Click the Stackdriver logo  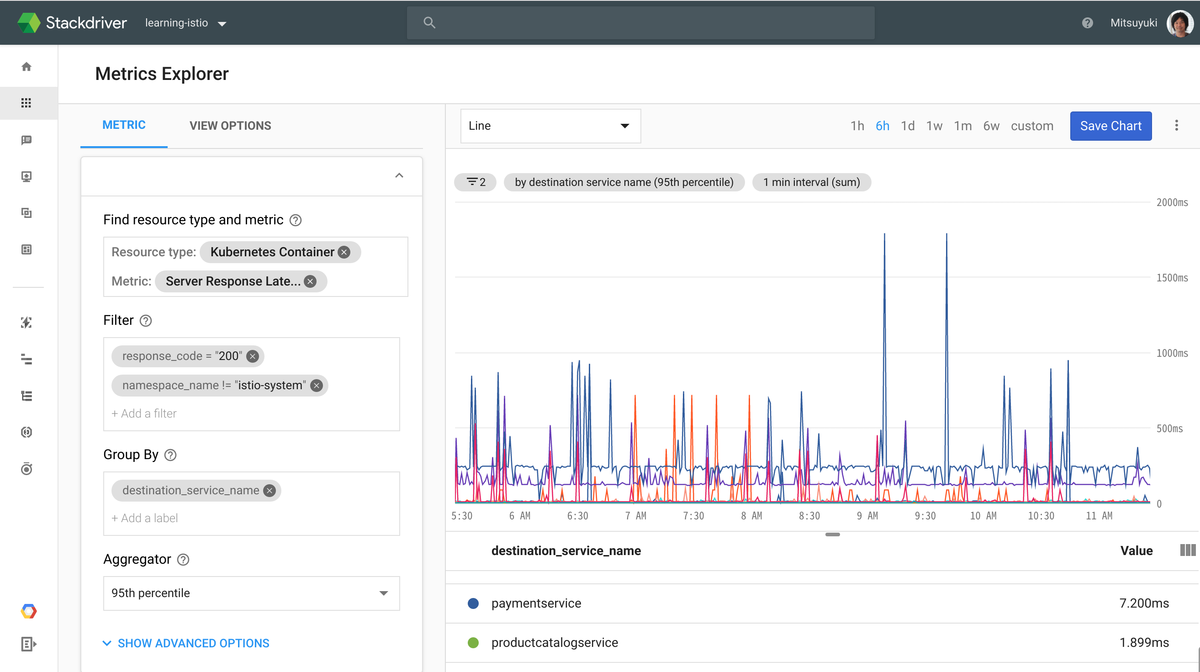[72, 22]
